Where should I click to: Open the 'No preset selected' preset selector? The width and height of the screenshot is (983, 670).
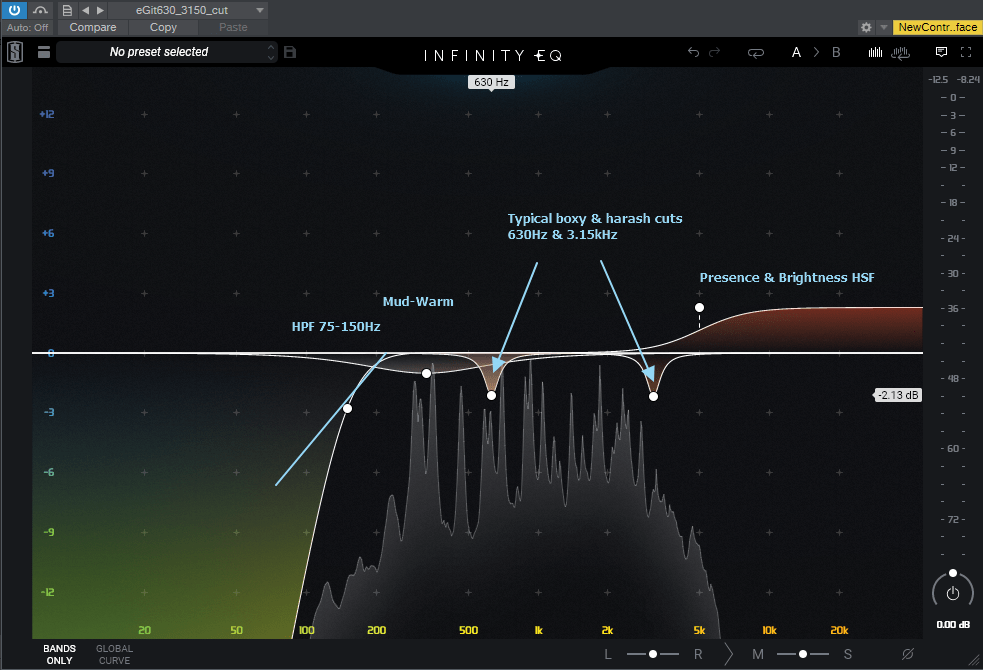(x=165, y=52)
